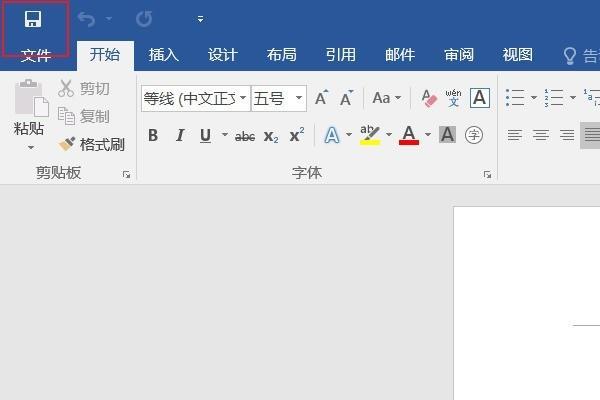Viewport: 600px width, 400px height.
Task: Open the font name dropdown
Action: pos(243,98)
